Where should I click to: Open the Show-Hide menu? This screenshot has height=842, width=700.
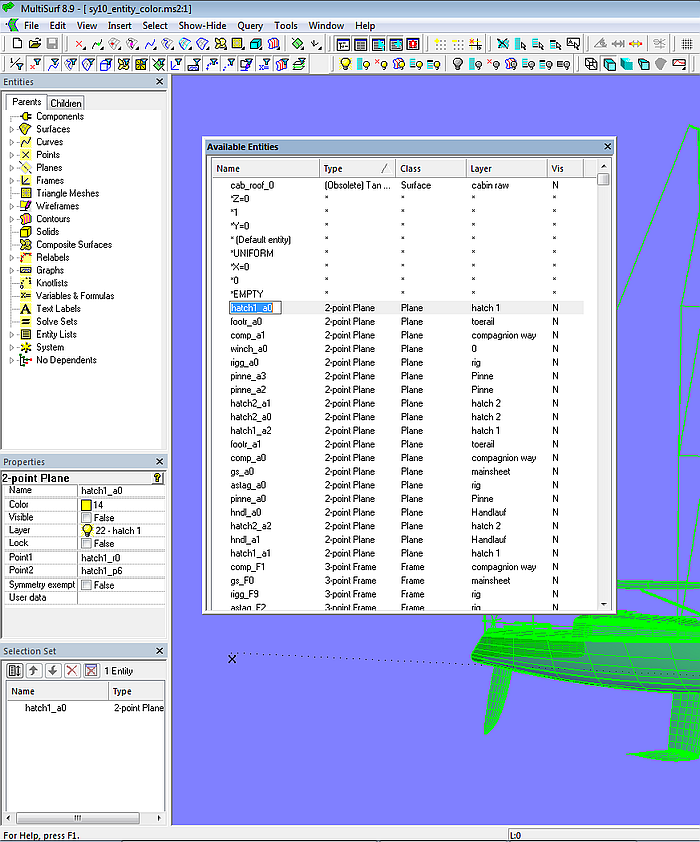click(202, 25)
